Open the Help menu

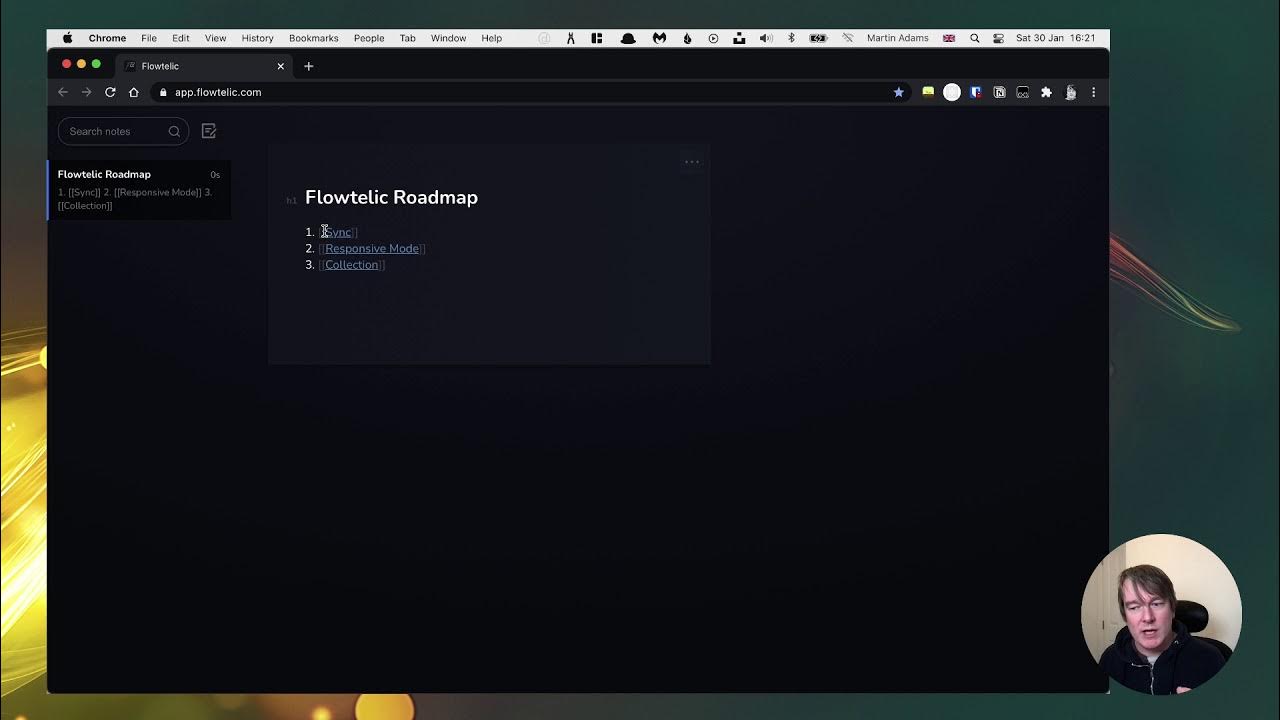click(x=491, y=38)
